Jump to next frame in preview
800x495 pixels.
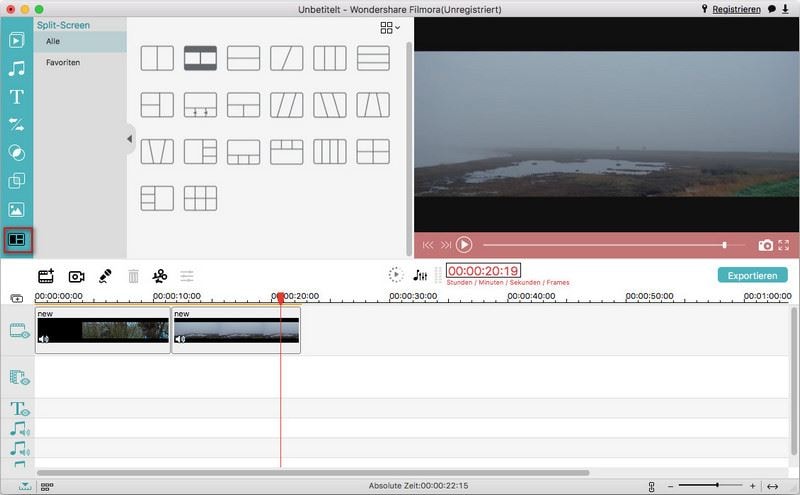tap(446, 245)
